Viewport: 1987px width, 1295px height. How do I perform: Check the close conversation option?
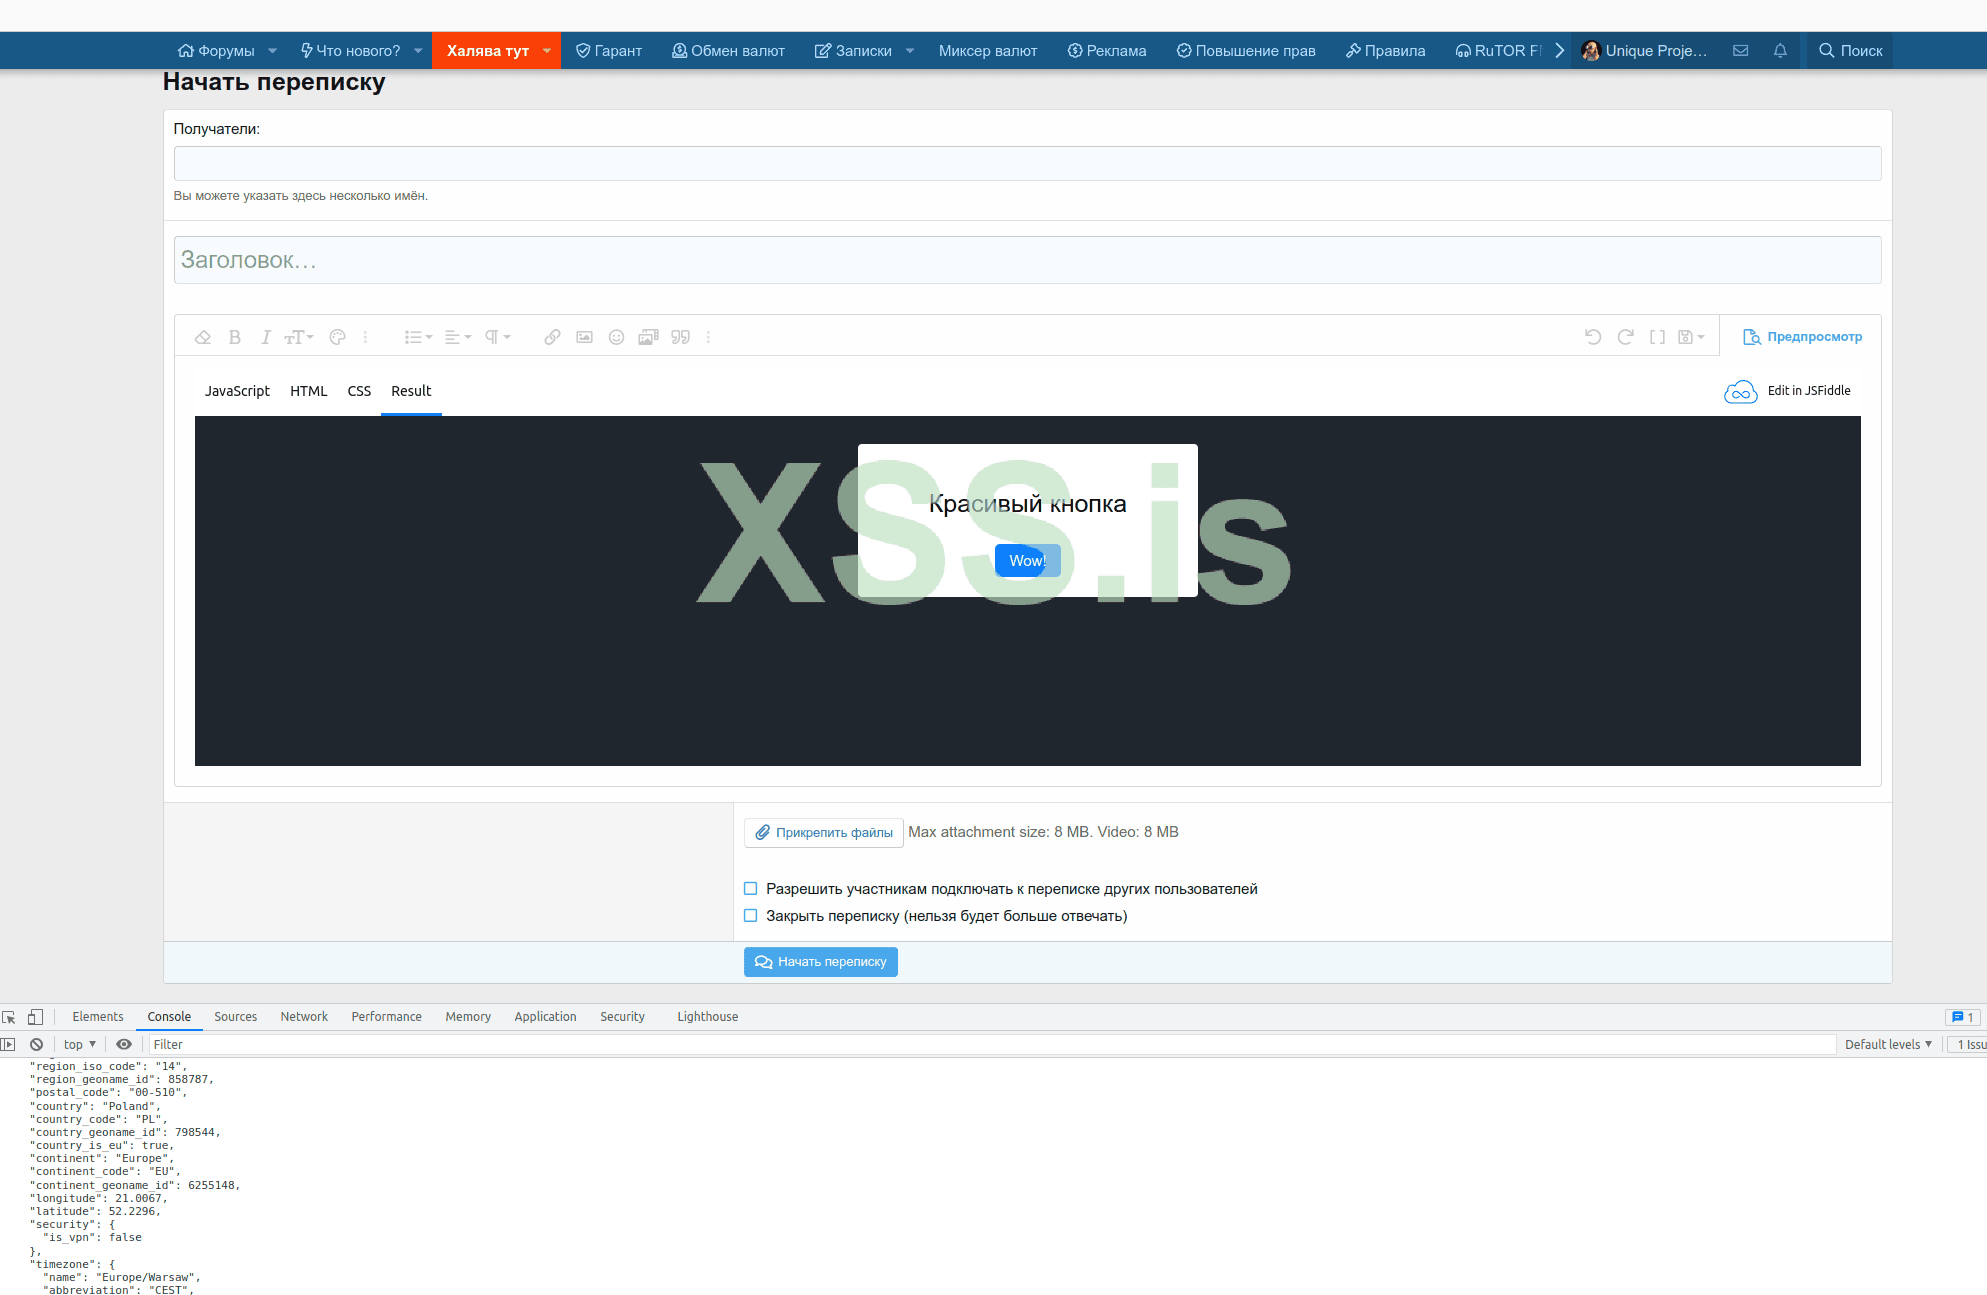(751, 915)
